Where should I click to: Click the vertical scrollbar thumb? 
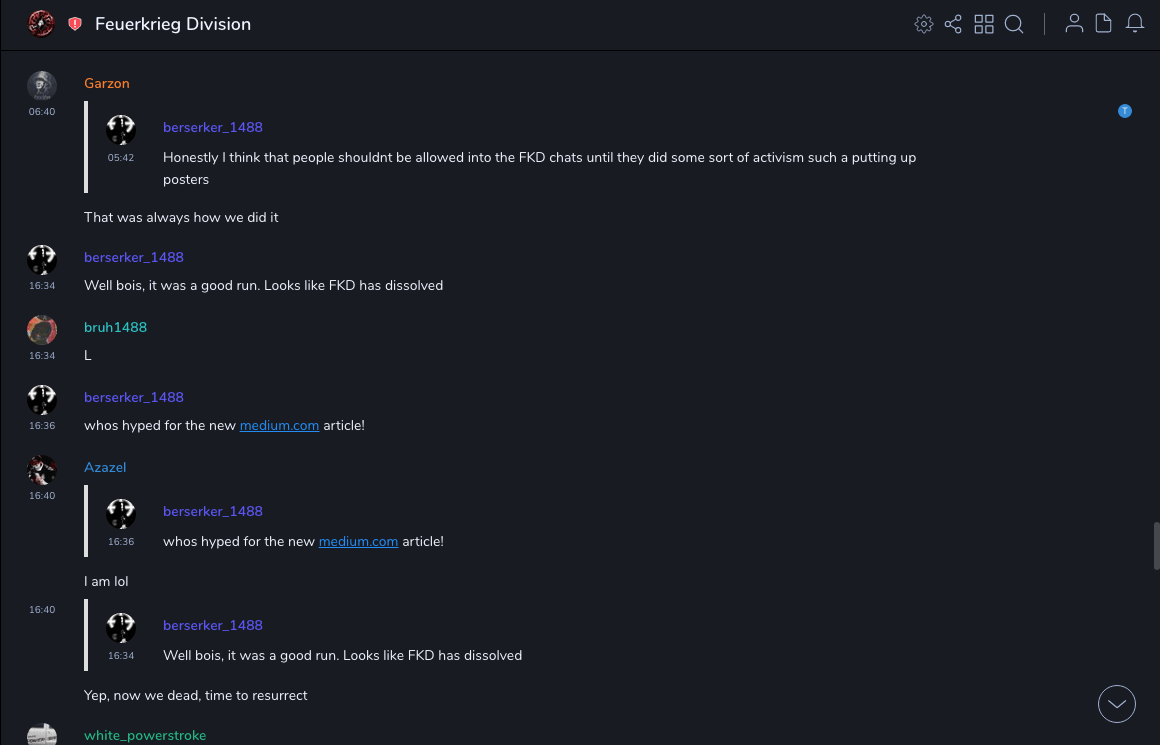pyautogui.click(x=1156, y=545)
